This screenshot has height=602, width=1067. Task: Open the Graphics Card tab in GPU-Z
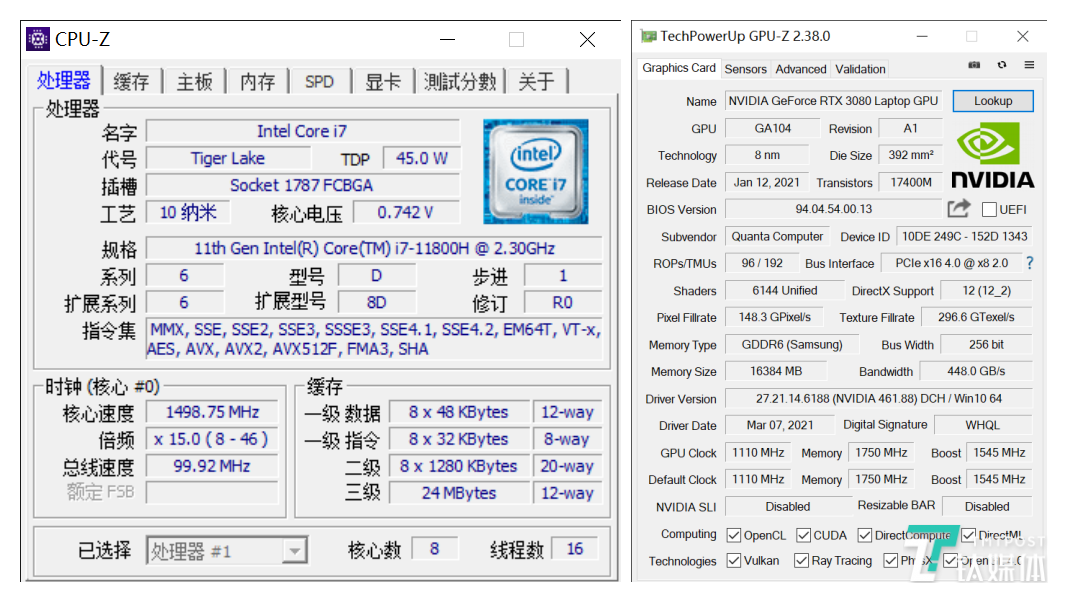tap(678, 68)
